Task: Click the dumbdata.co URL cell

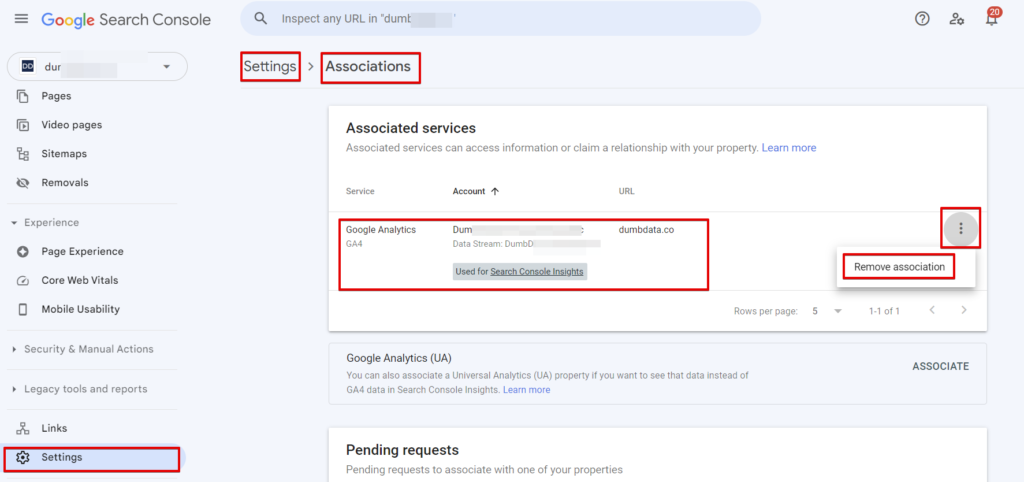Action: pos(646,230)
